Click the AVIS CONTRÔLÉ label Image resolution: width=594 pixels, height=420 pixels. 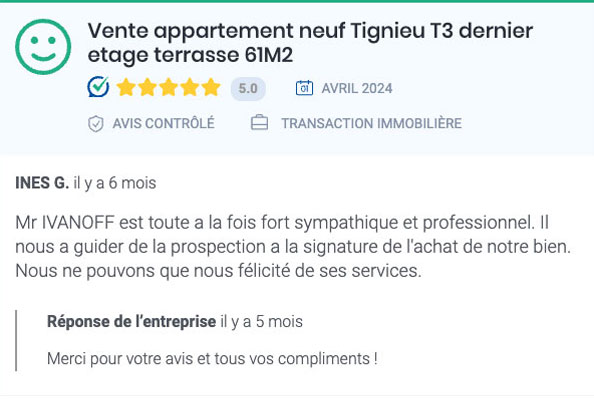(x=163, y=123)
